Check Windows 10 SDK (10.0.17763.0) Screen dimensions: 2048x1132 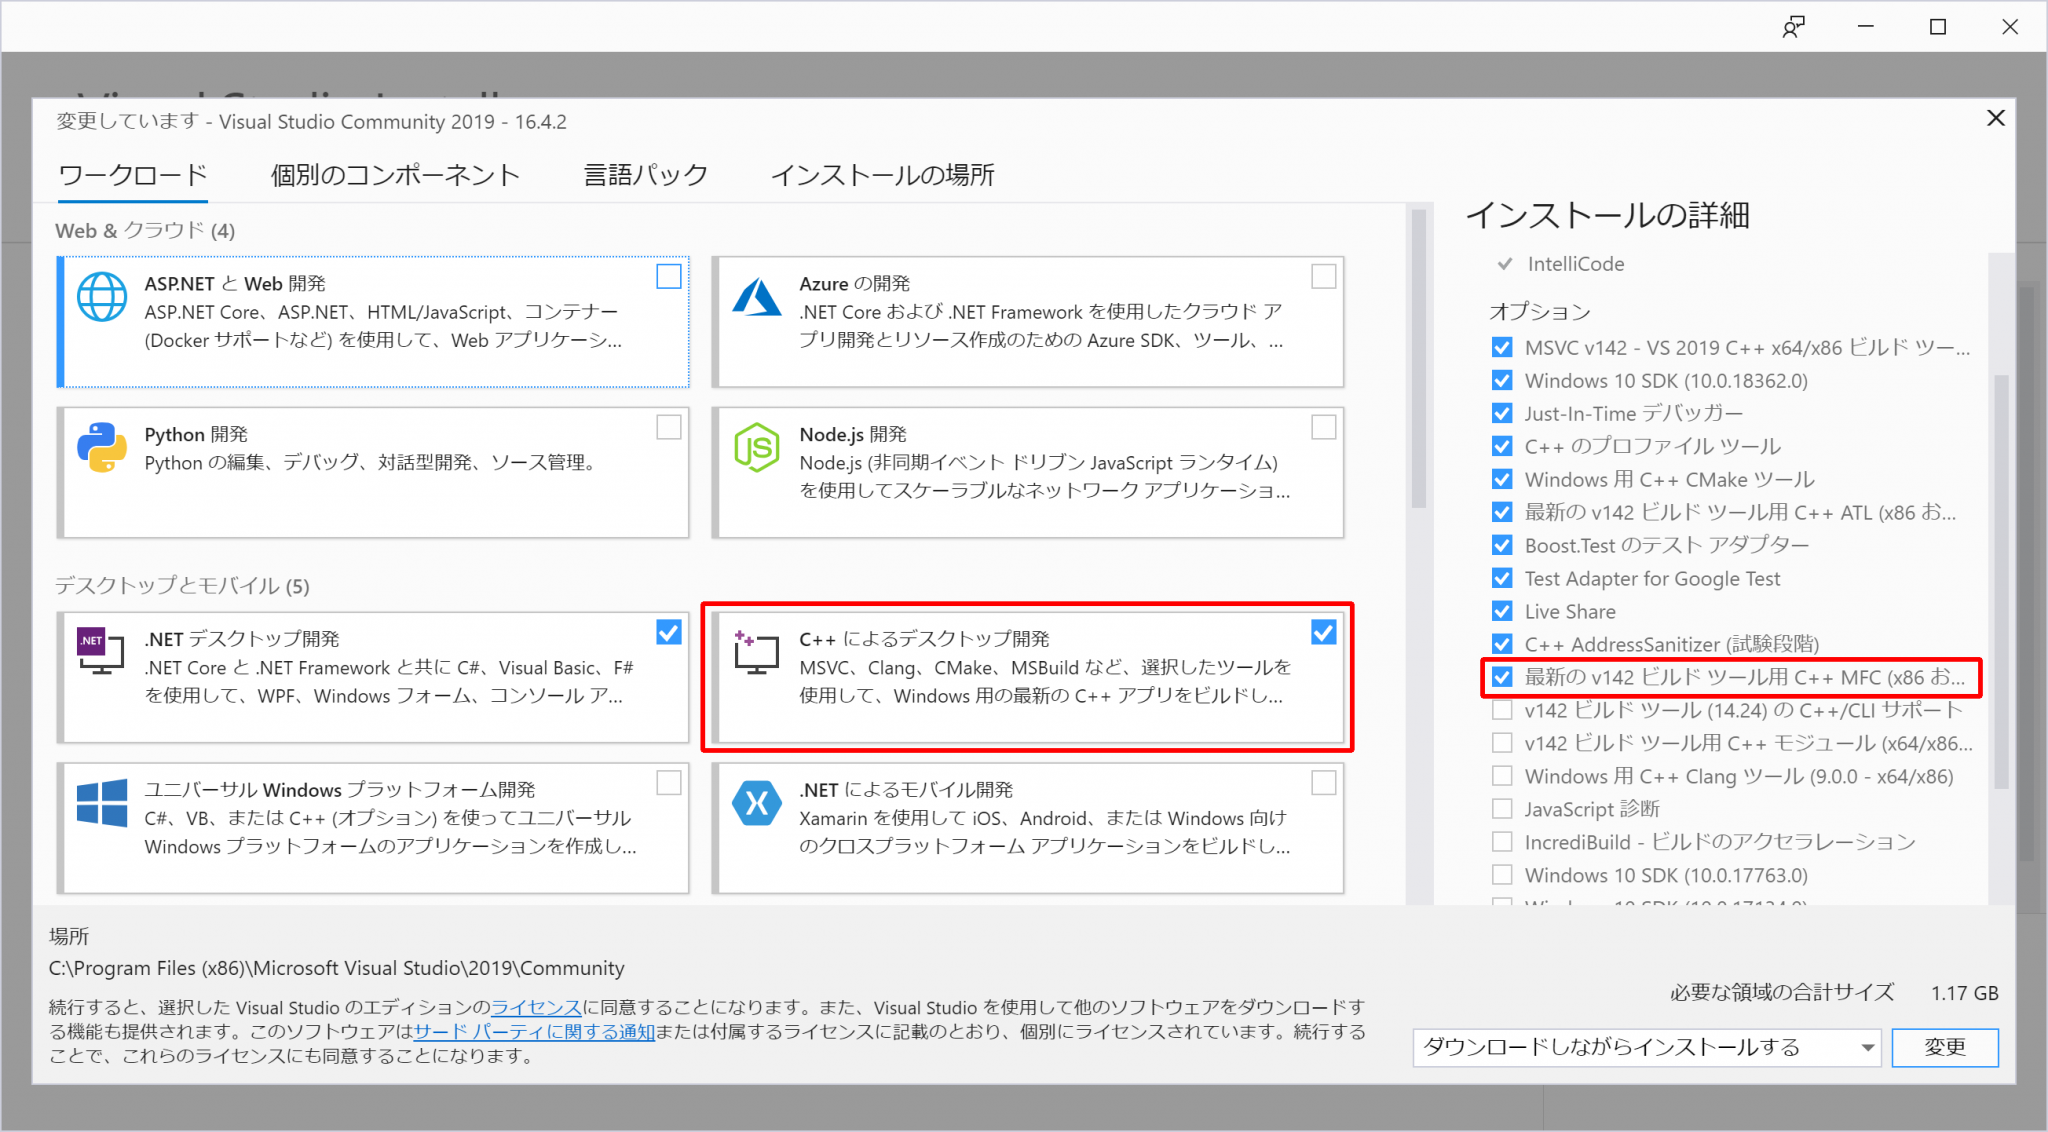coord(1502,875)
